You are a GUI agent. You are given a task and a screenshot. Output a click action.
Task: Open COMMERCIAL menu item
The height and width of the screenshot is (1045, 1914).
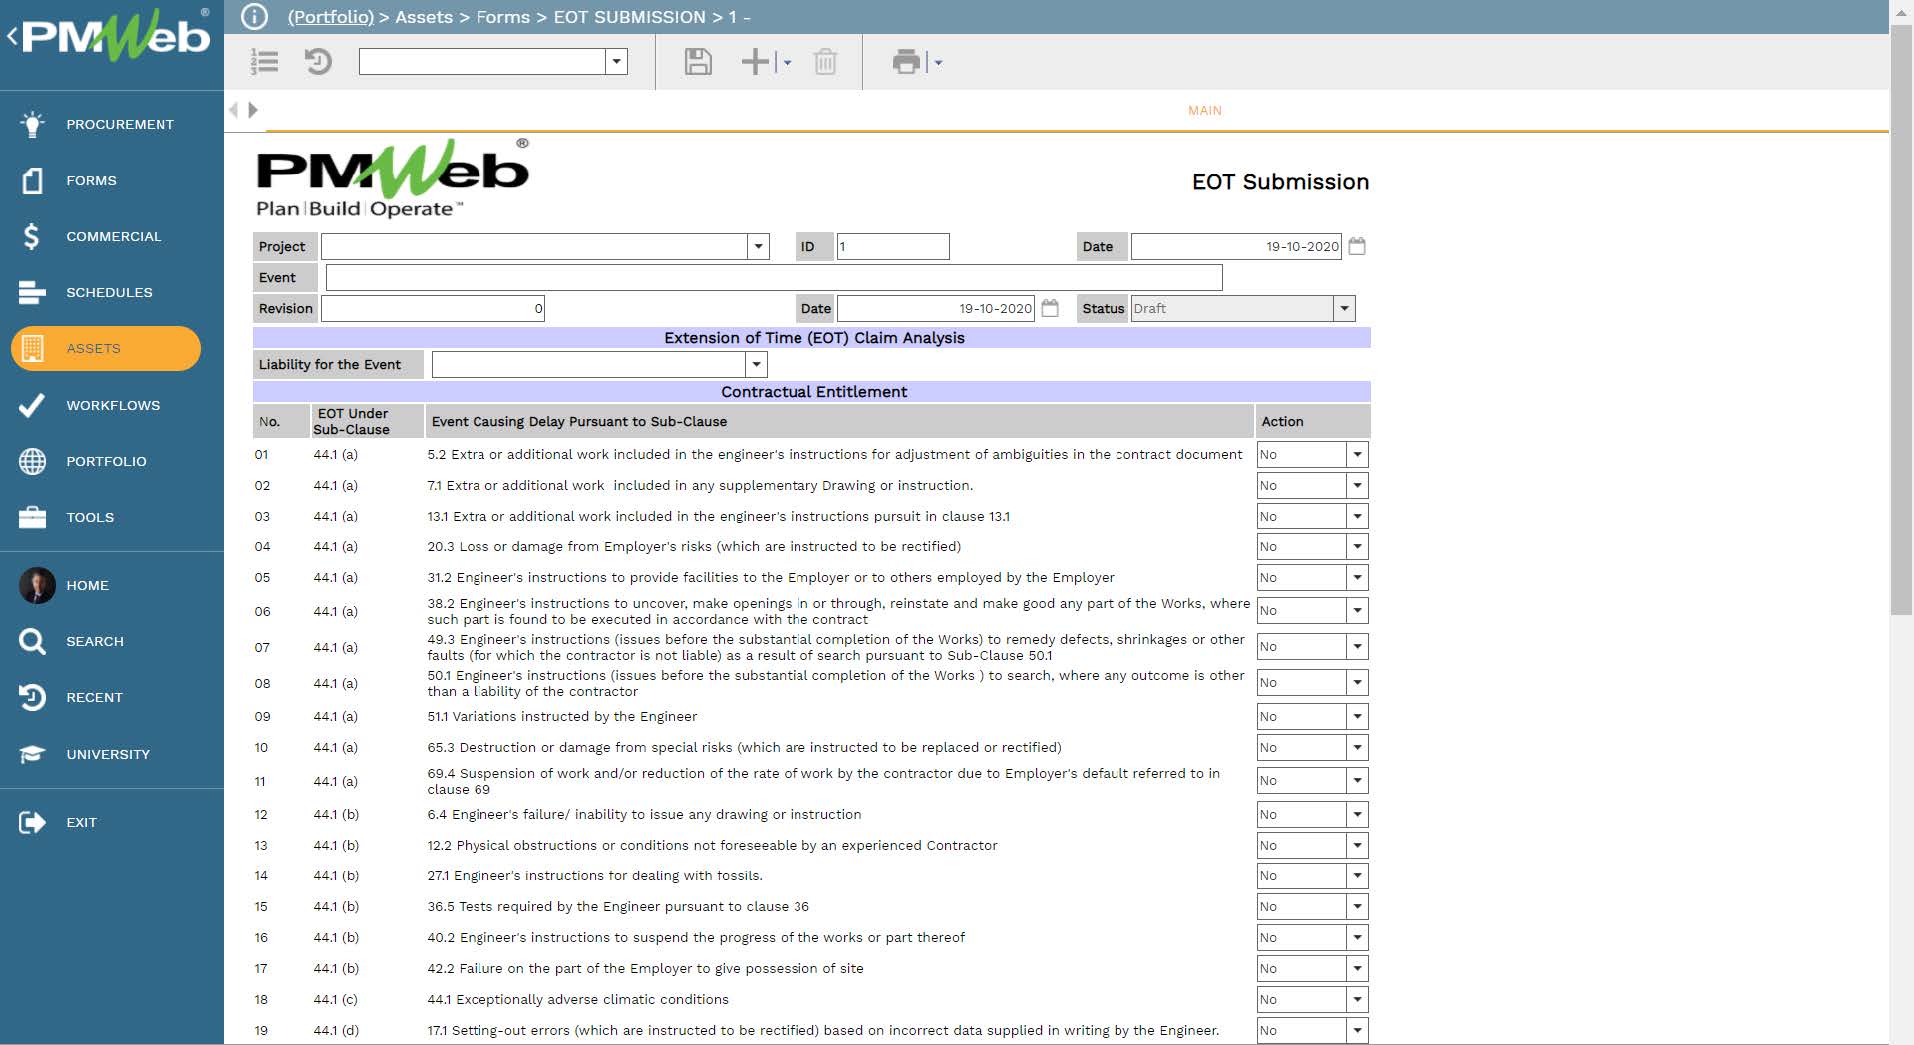click(113, 236)
